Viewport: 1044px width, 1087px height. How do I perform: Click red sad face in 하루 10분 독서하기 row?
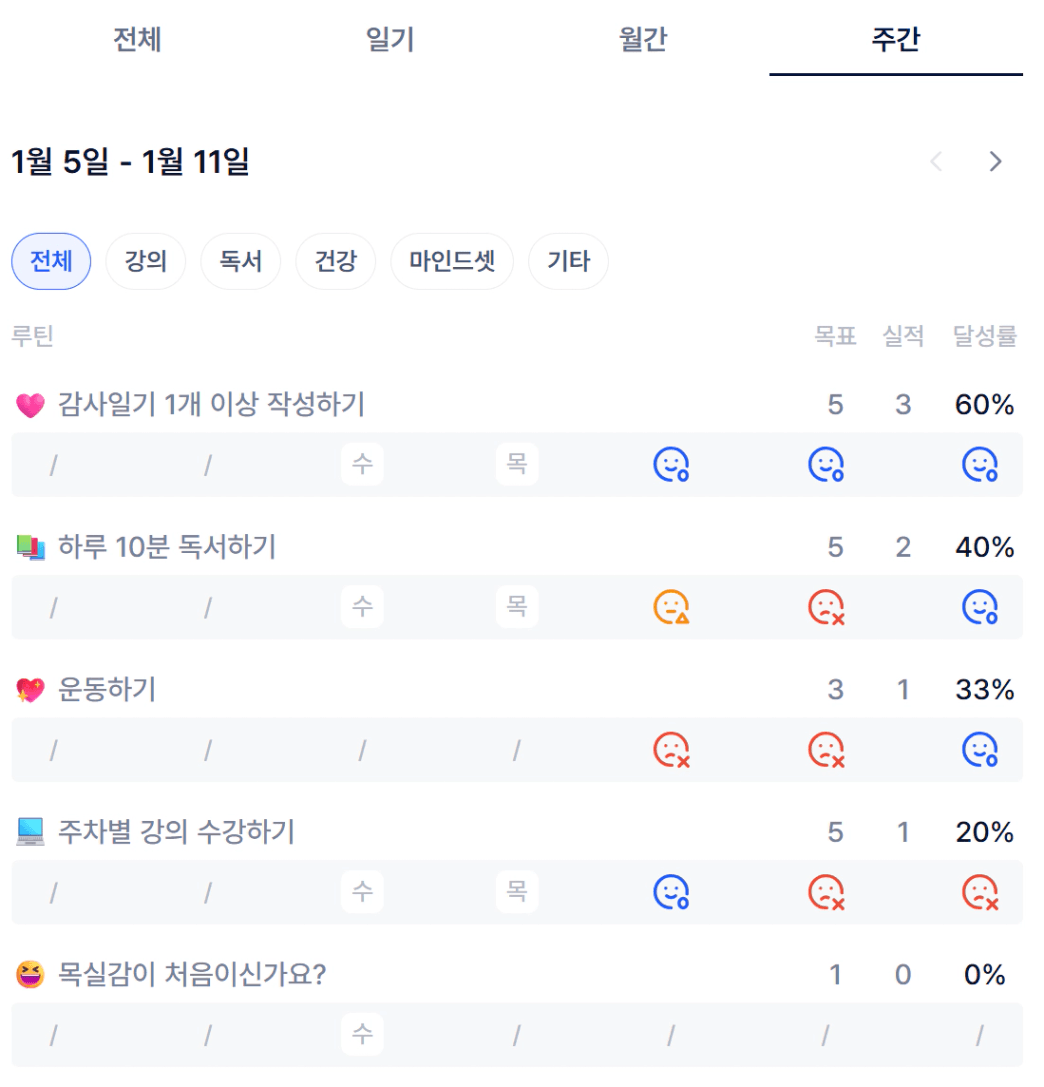pos(826,607)
